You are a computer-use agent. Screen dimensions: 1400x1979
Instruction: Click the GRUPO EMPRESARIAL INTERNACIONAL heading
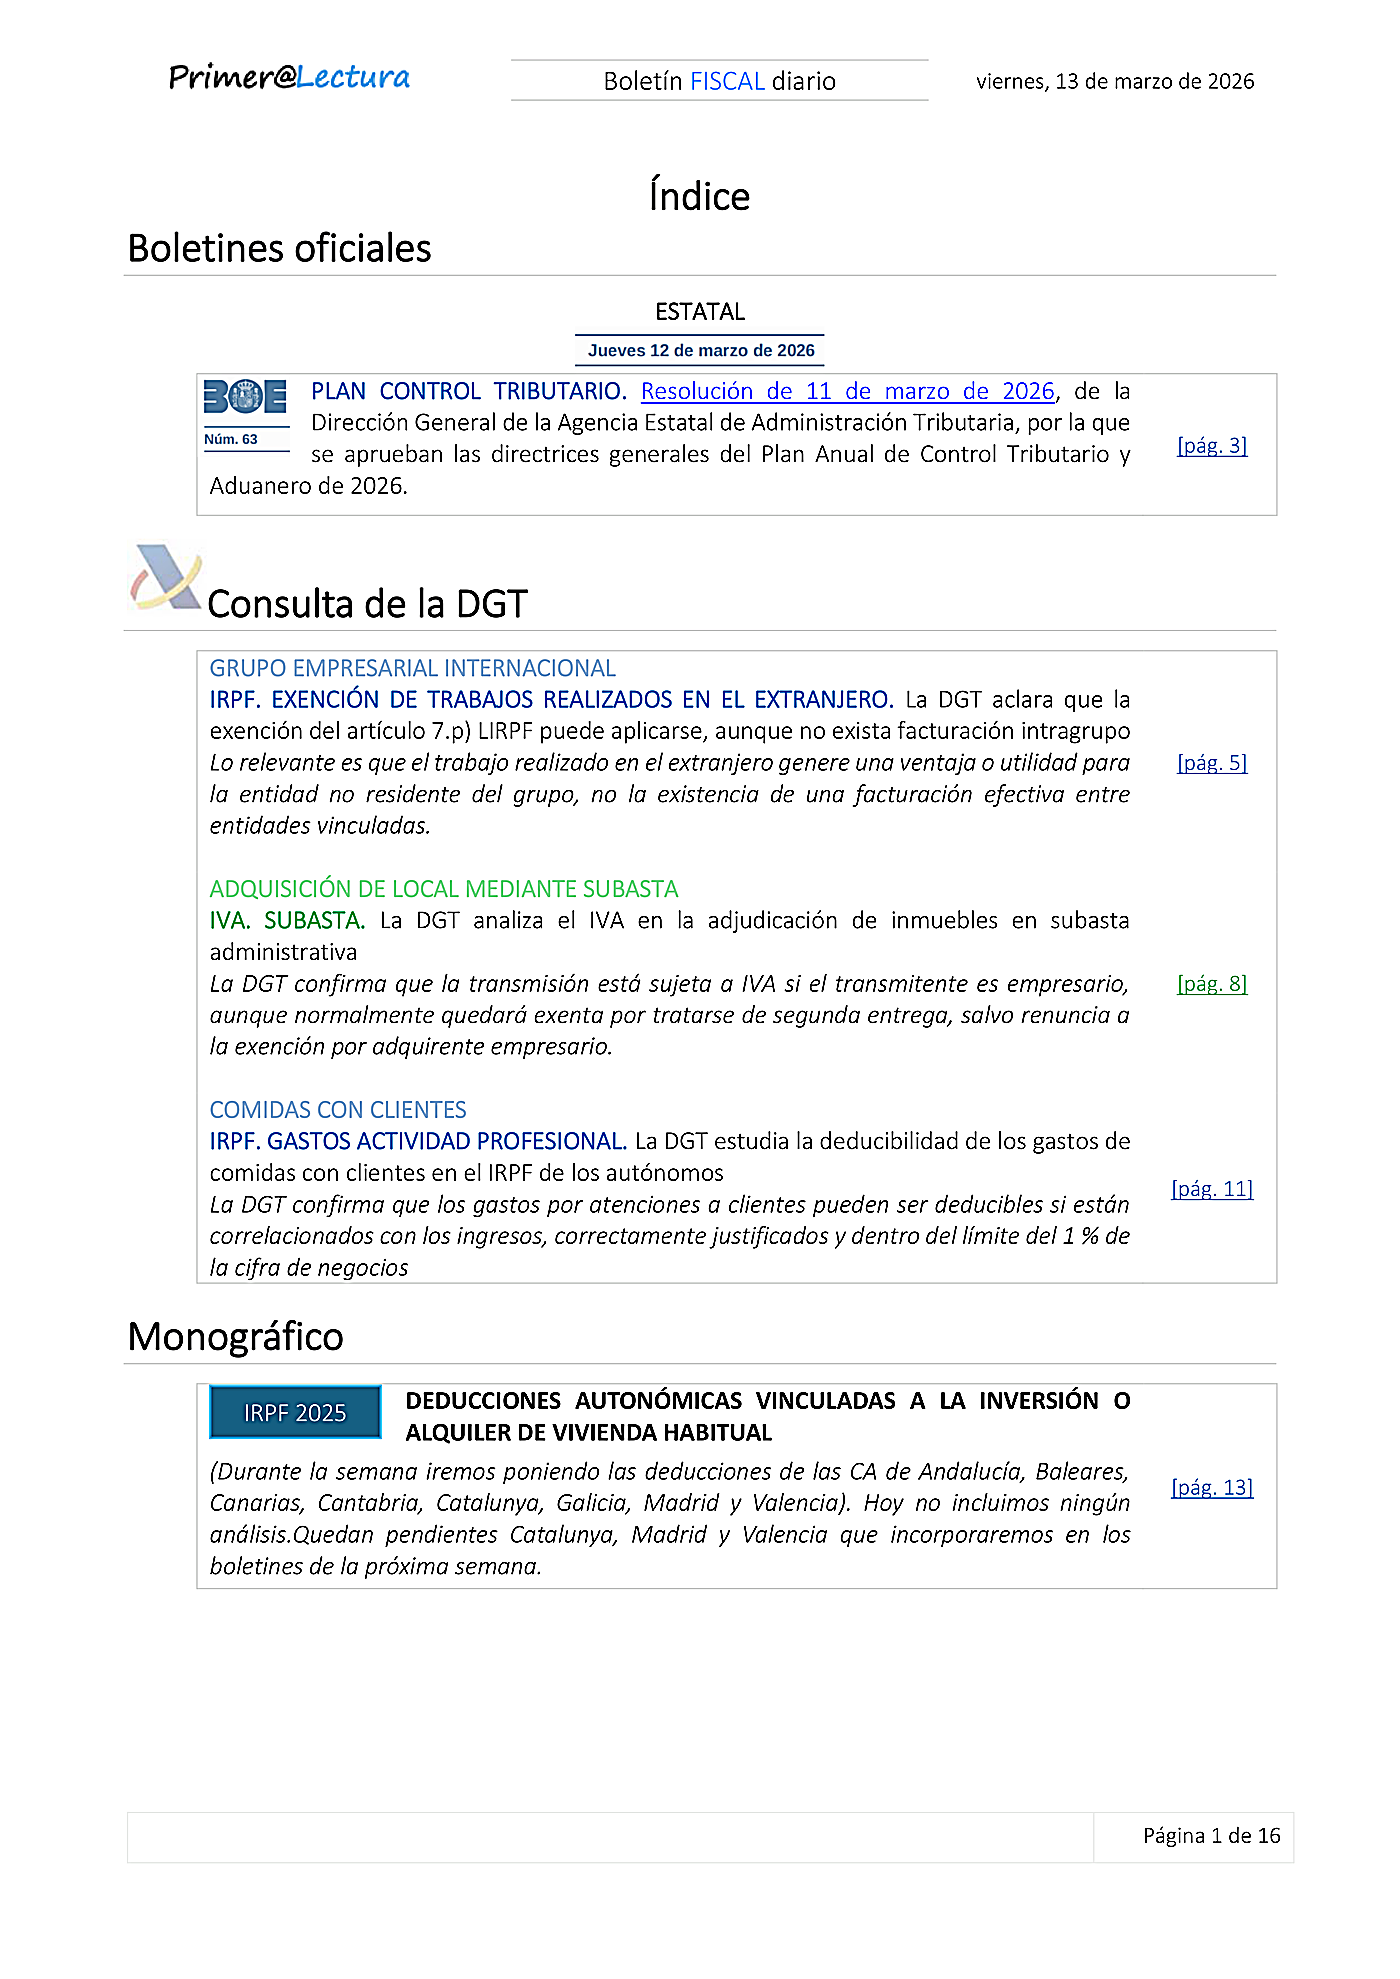pos(412,668)
